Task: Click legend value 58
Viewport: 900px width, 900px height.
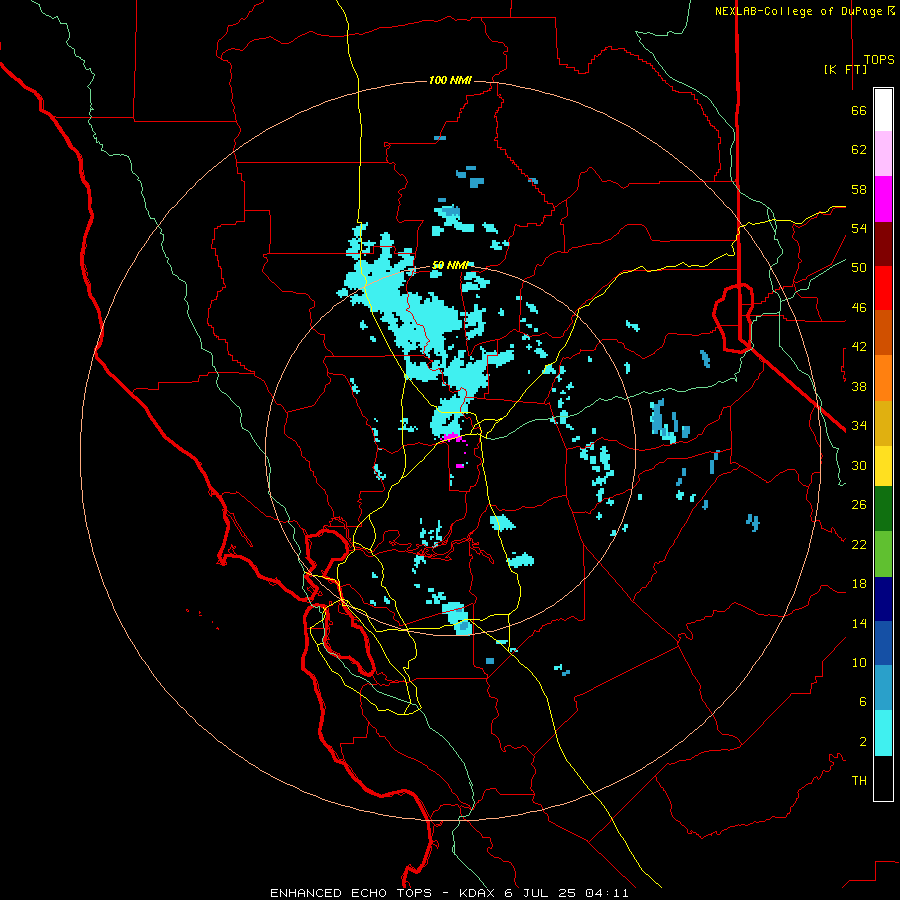Action: (859, 189)
